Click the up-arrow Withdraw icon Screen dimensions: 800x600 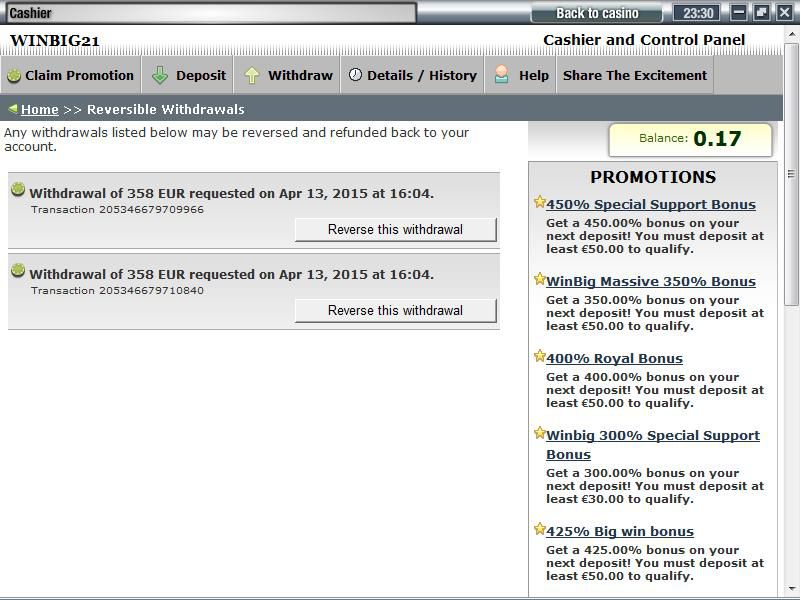point(252,75)
